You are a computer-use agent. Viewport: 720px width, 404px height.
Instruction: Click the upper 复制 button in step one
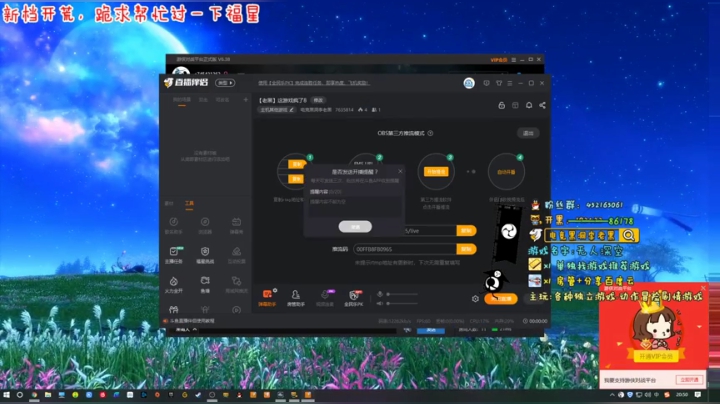tap(297, 164)
